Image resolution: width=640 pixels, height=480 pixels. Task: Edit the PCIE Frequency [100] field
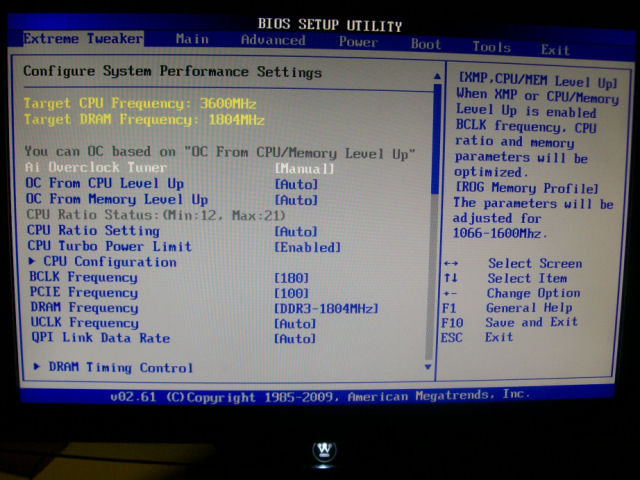tap(291, 293)
